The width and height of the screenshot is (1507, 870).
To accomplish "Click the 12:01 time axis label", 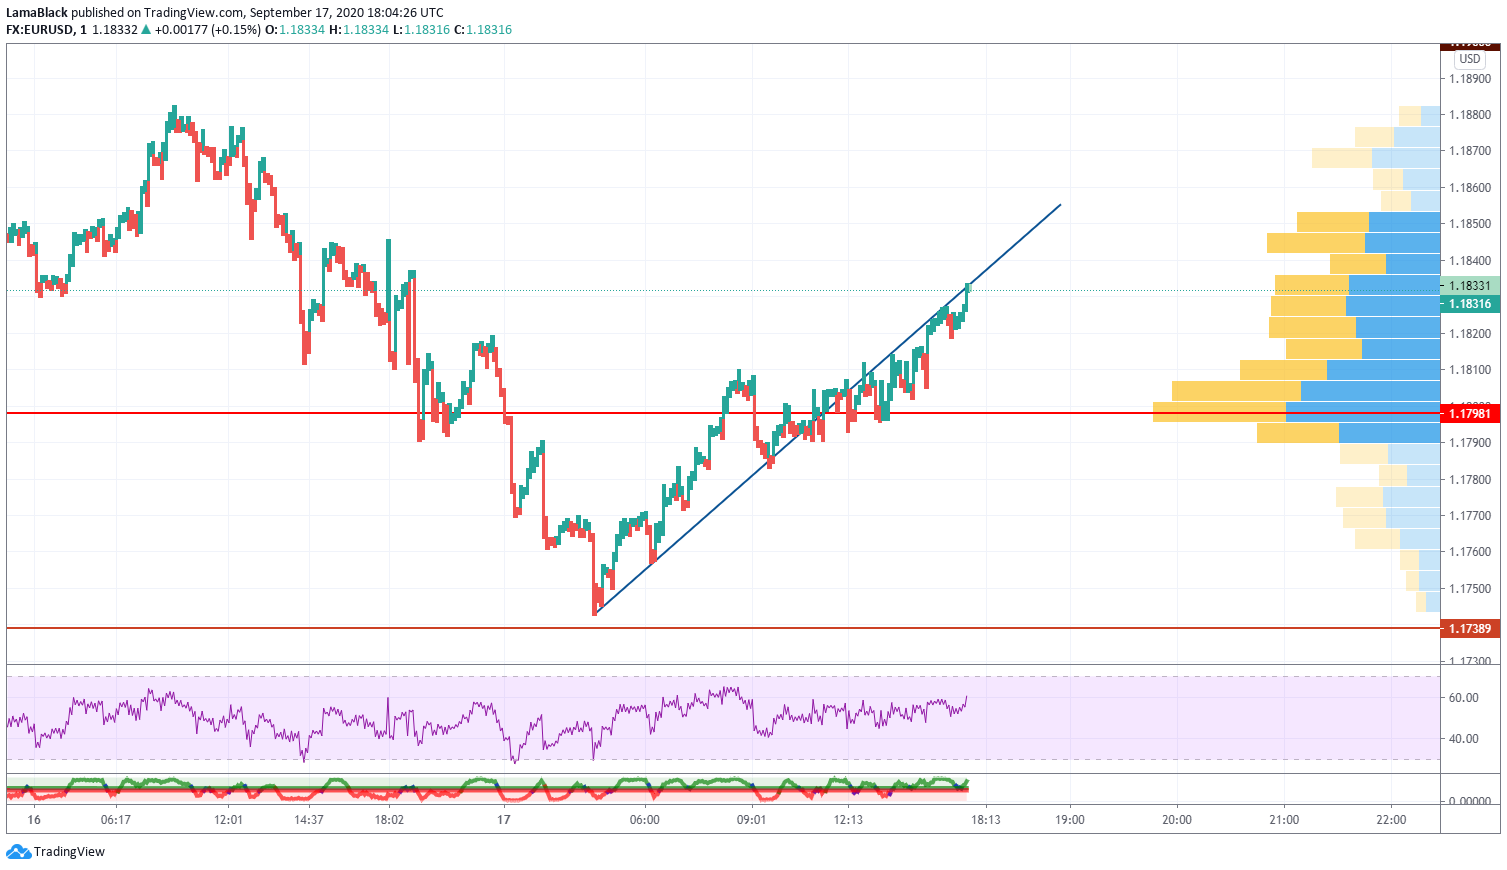I will pos(229,820).
